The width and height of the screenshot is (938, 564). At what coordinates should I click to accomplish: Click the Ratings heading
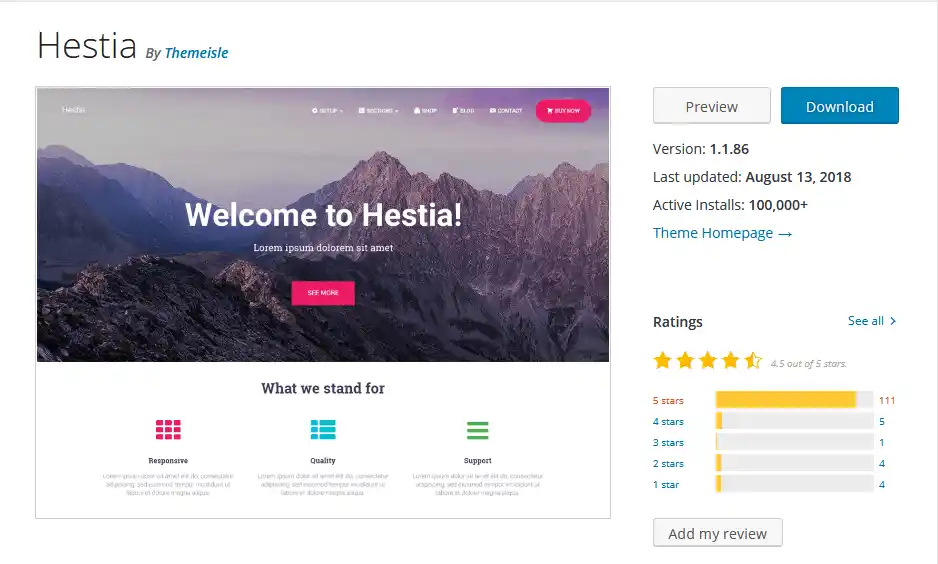point(677,322)
